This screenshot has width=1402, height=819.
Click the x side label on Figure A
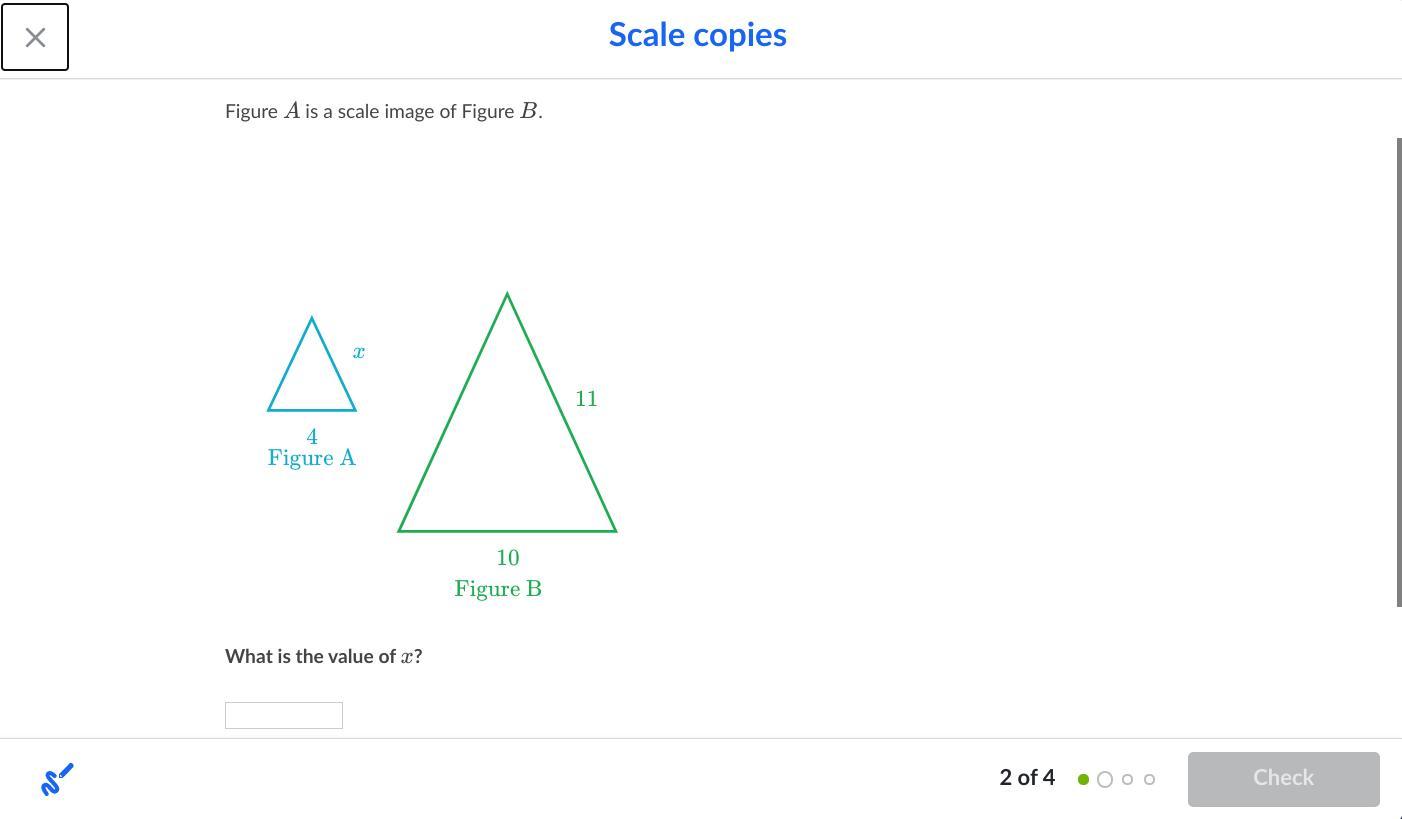click(359, 352)
